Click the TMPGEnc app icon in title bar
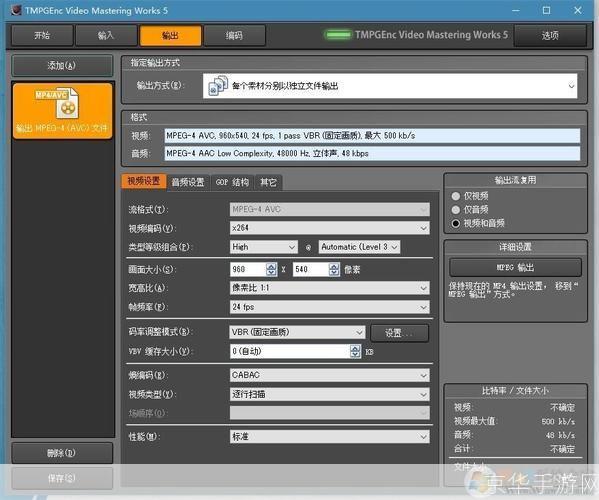599x500 pixels. [x=16, y=10]
